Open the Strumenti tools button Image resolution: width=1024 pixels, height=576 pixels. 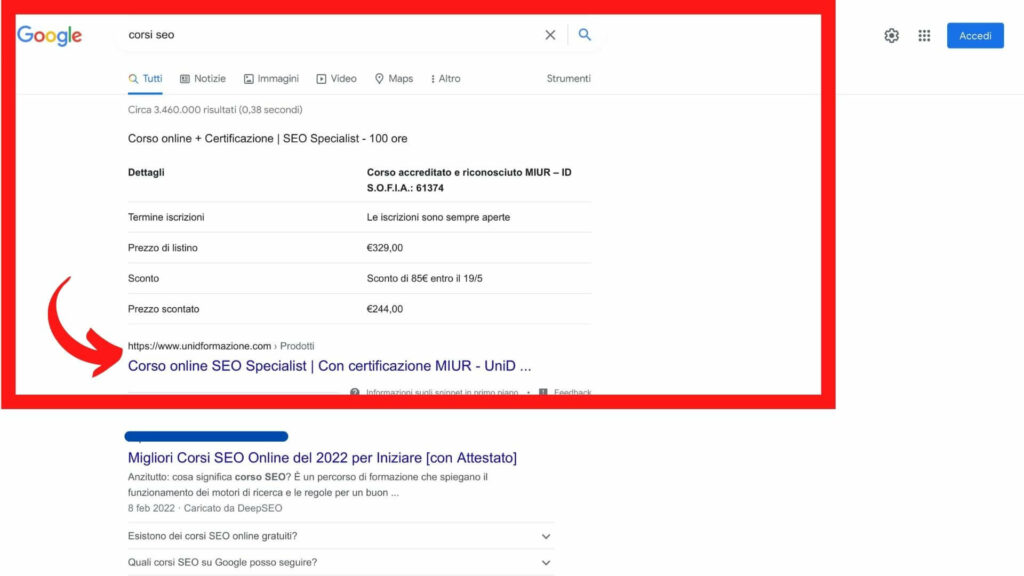(568, 78)
